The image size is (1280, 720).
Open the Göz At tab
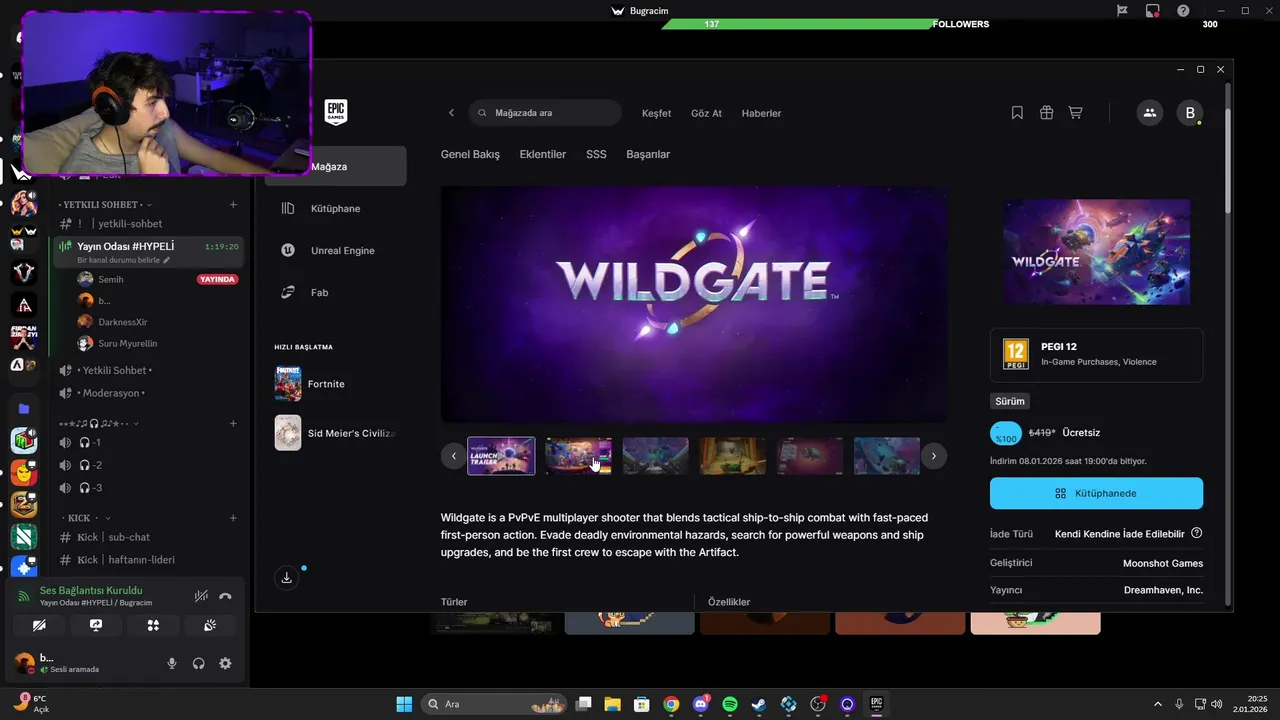[706, 113]
